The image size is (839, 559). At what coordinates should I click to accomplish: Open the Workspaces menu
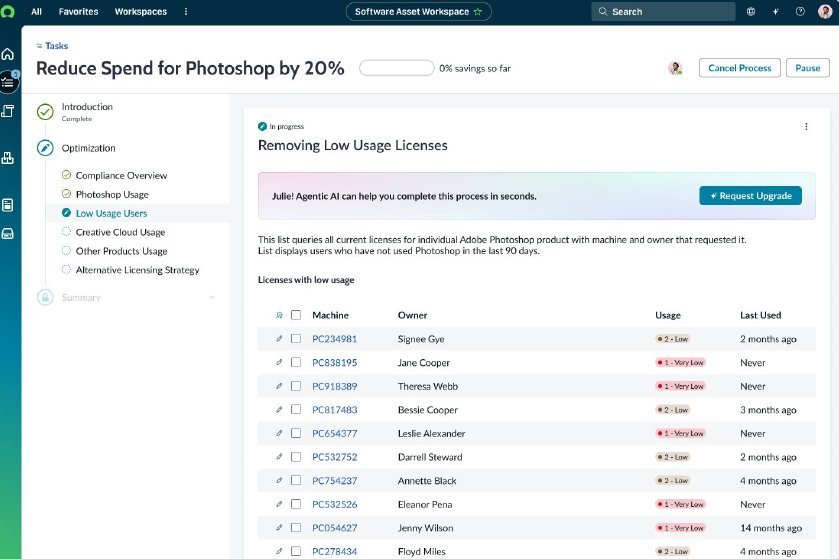click(x=141, y=11)
